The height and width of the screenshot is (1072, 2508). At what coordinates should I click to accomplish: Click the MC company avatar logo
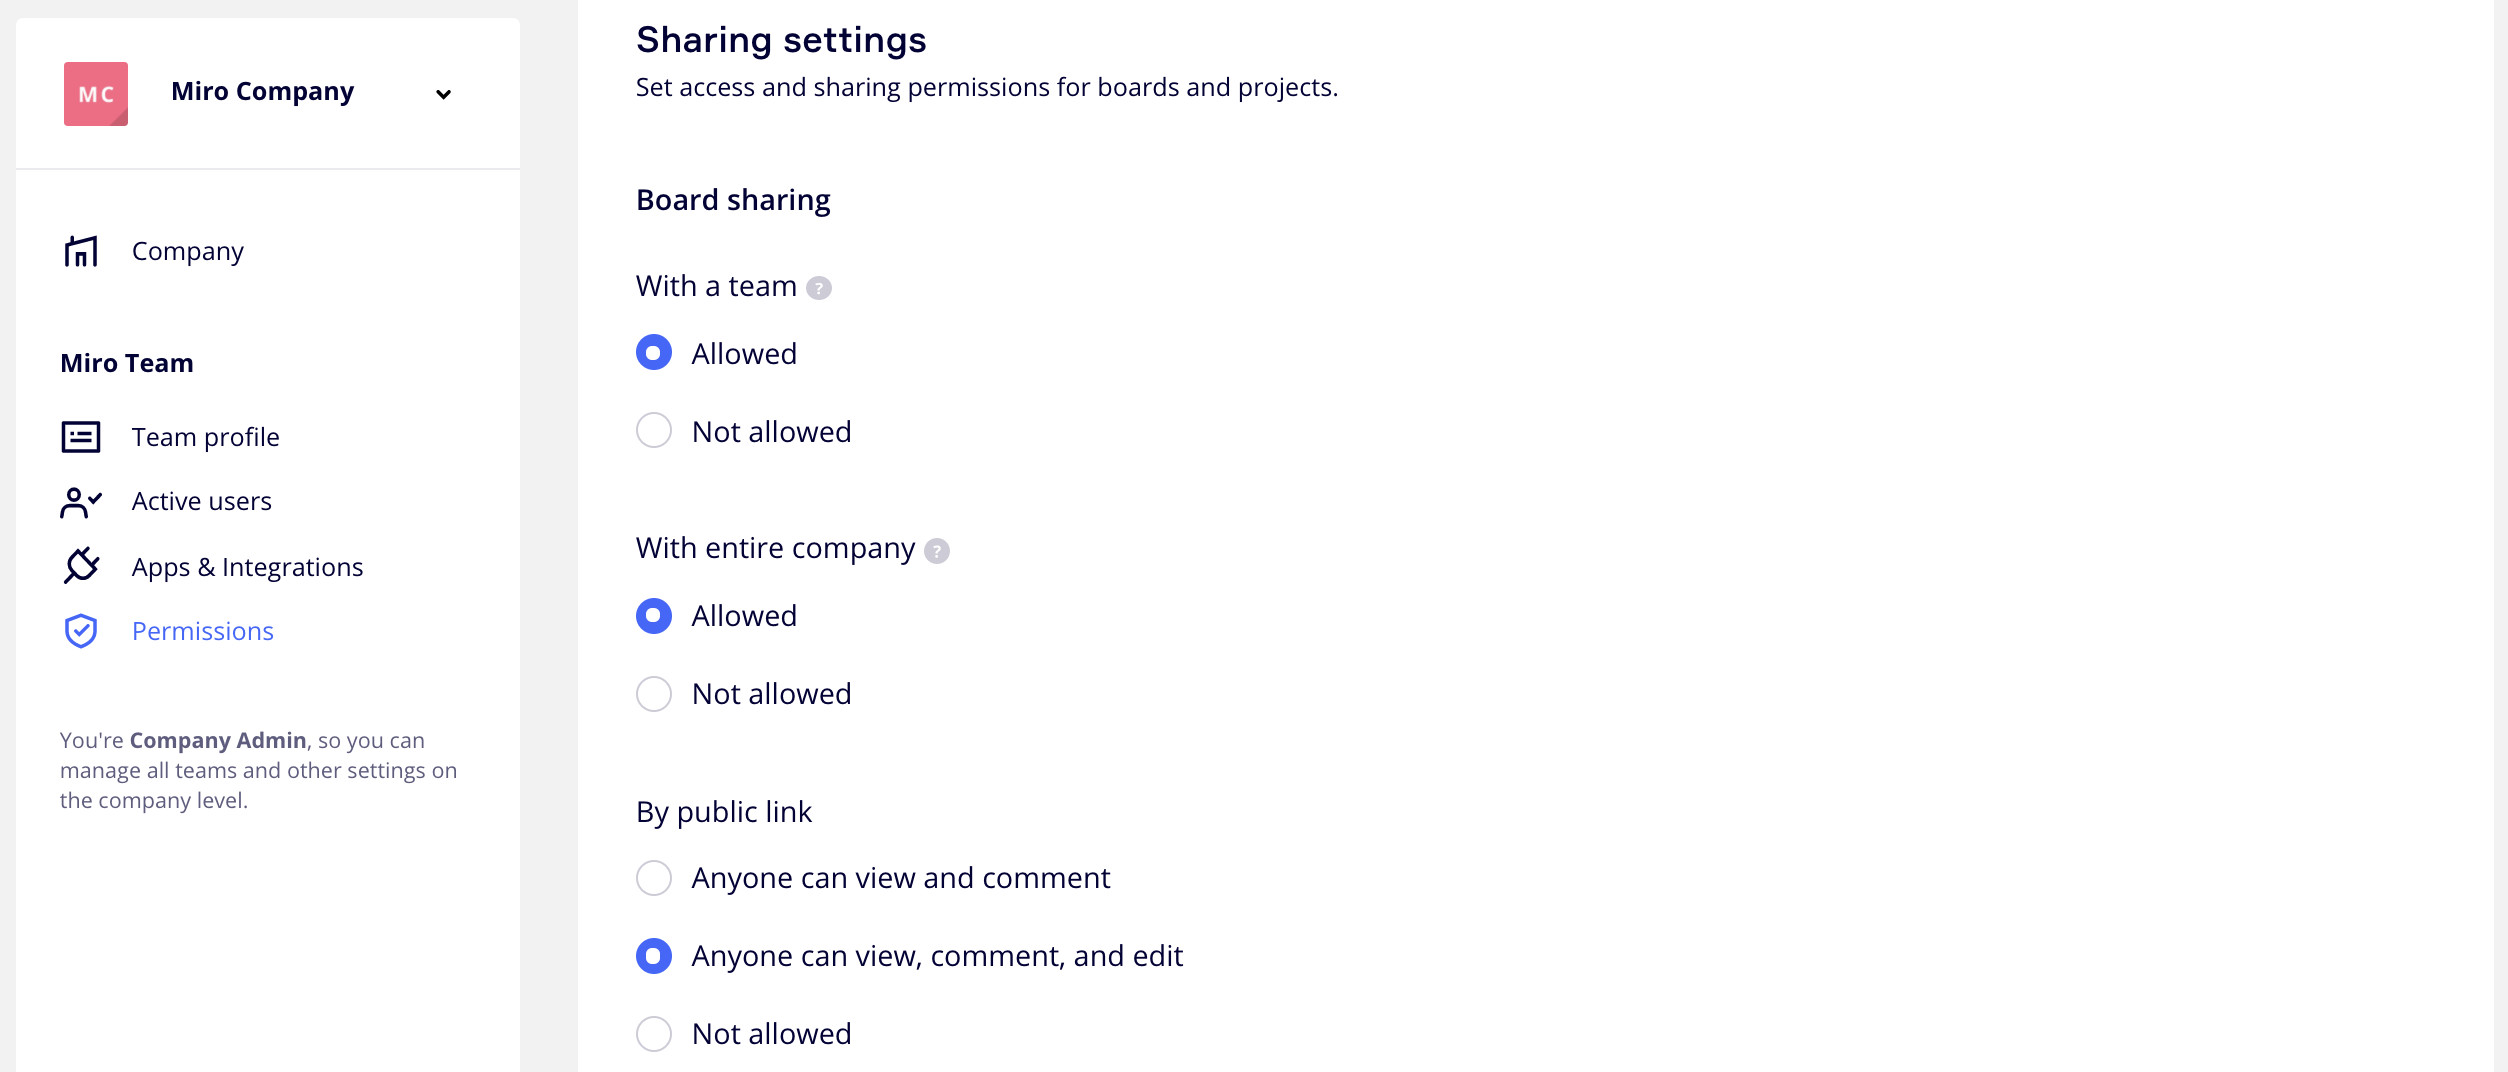click(96, 94)
